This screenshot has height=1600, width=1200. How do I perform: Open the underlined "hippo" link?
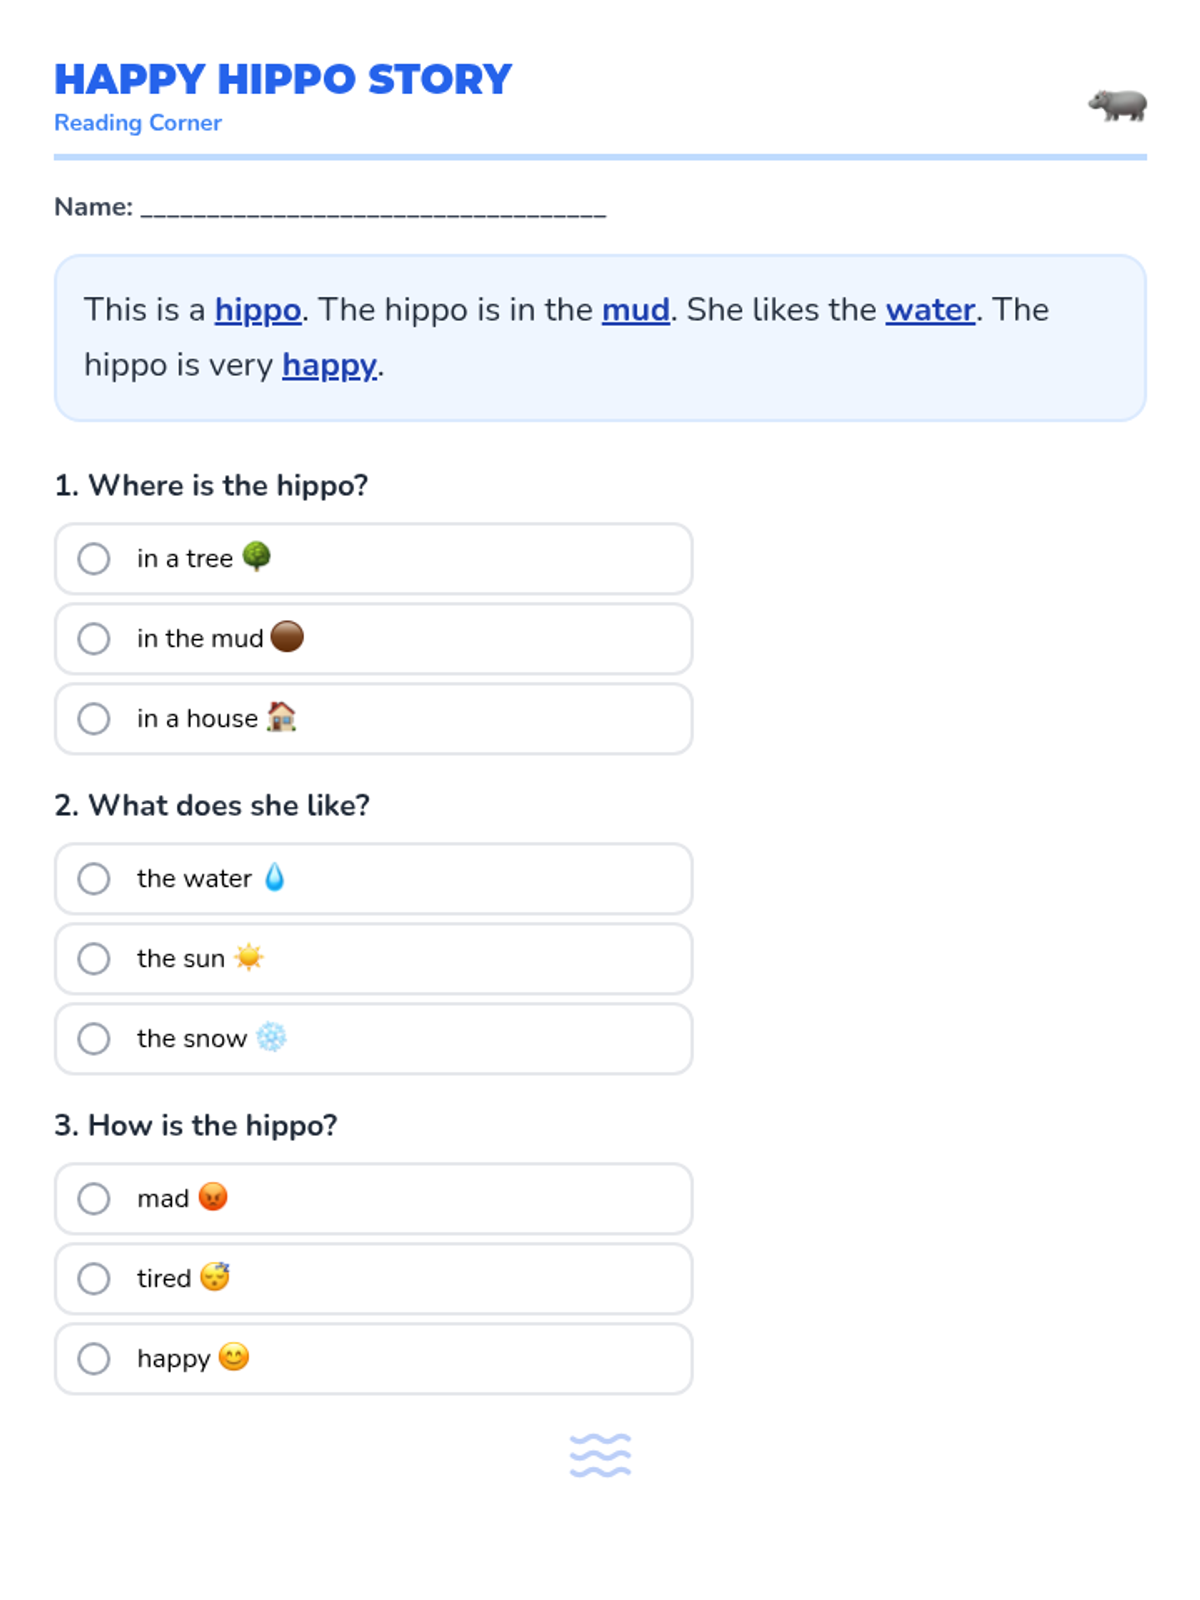(258, 310)
